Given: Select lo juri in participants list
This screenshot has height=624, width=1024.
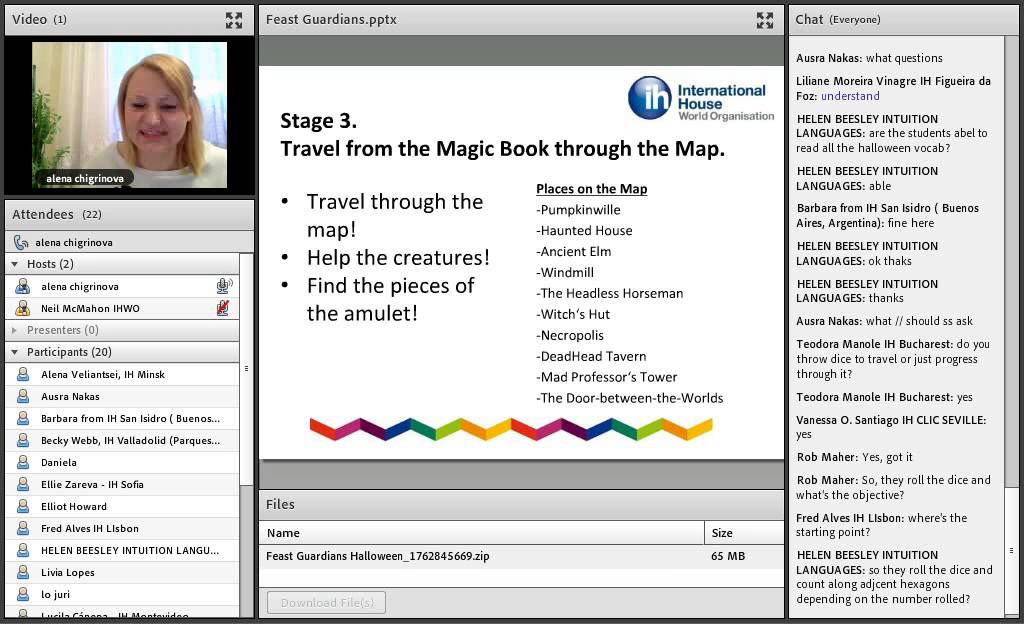Looking at the screenshot, I should (x=122, y=595).
